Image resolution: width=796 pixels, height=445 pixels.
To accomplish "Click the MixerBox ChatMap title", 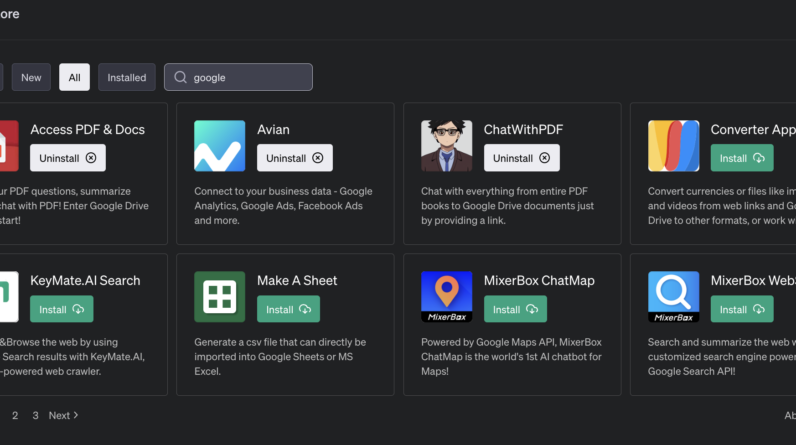I will [x=539, y=281].
